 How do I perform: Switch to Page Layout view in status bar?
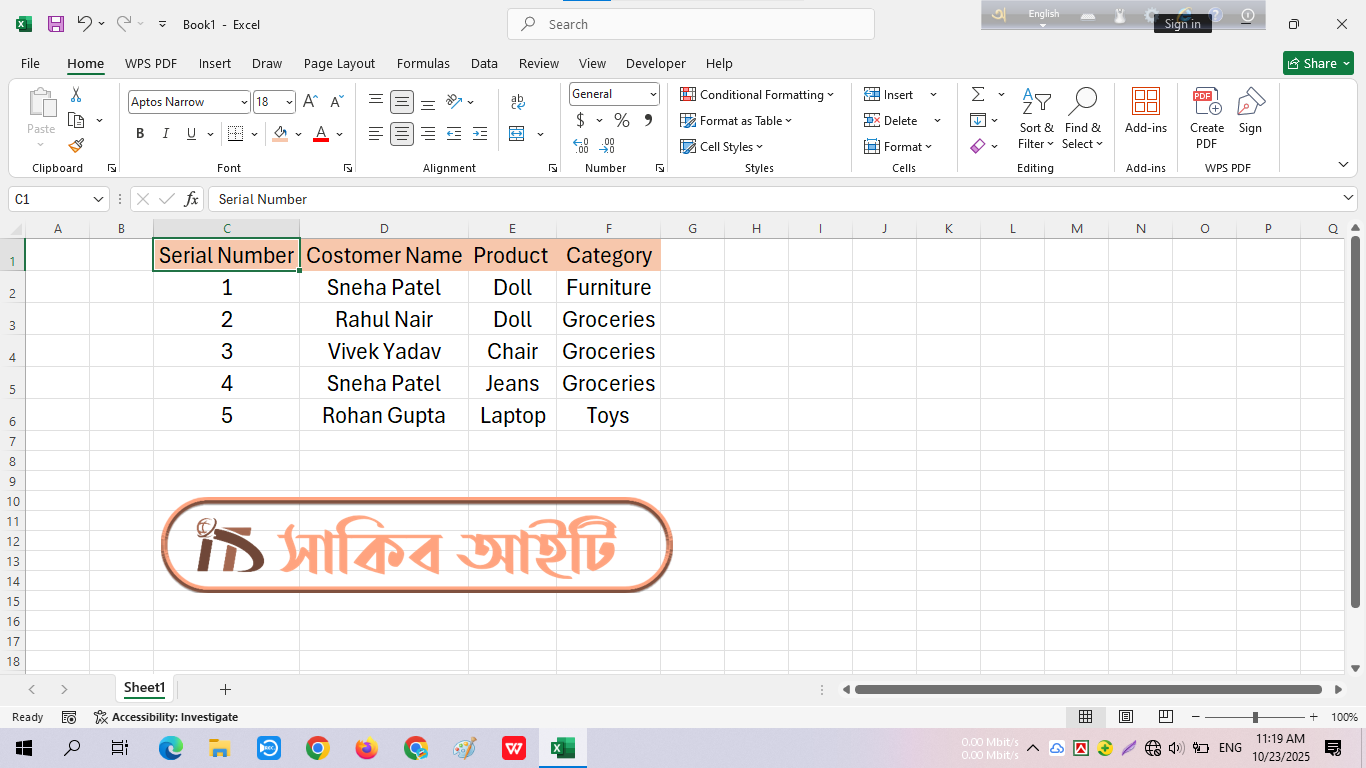(1125, 717)
